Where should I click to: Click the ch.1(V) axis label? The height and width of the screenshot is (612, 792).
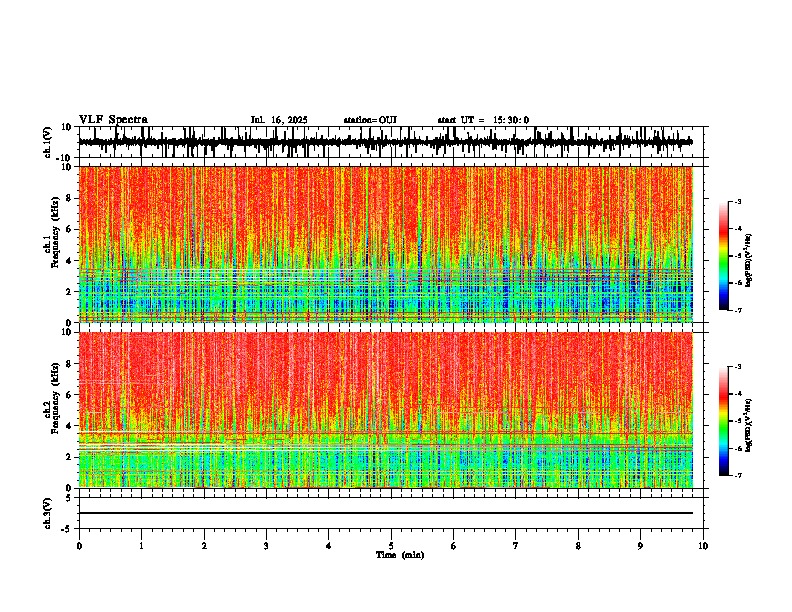[48, 142]
